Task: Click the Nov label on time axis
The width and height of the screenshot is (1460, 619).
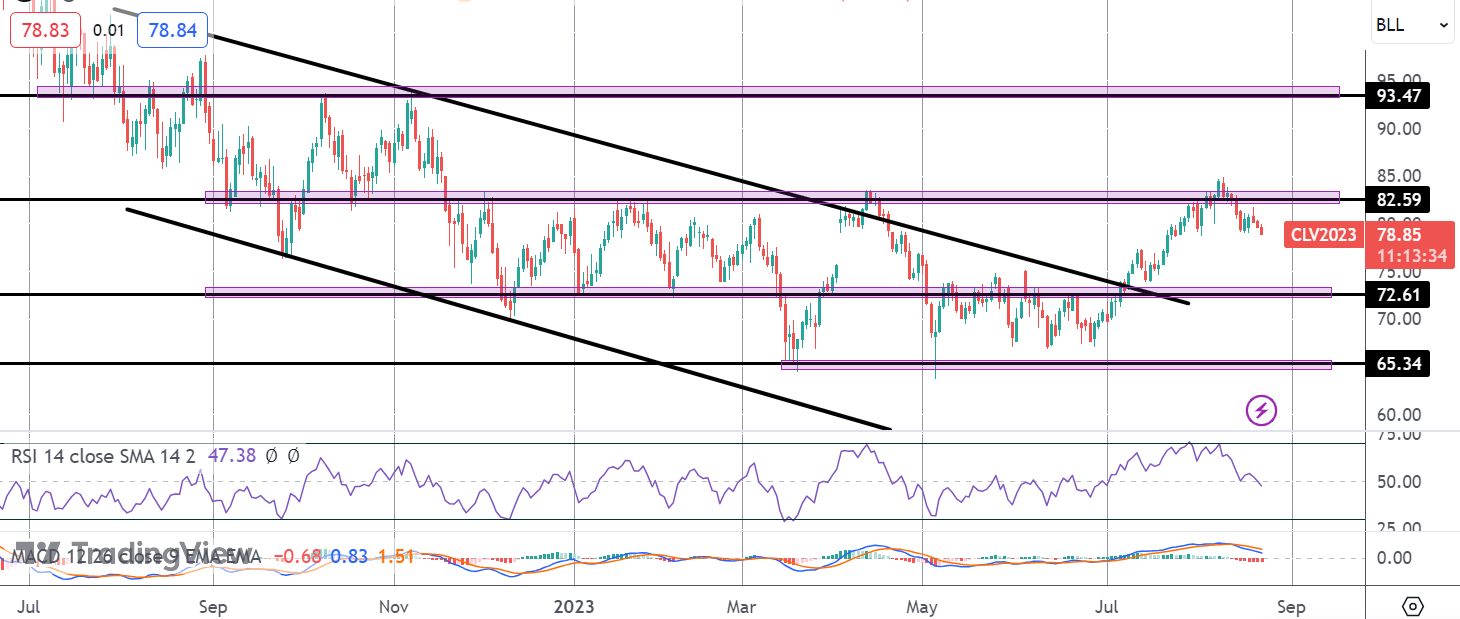Action: (395, 606)
